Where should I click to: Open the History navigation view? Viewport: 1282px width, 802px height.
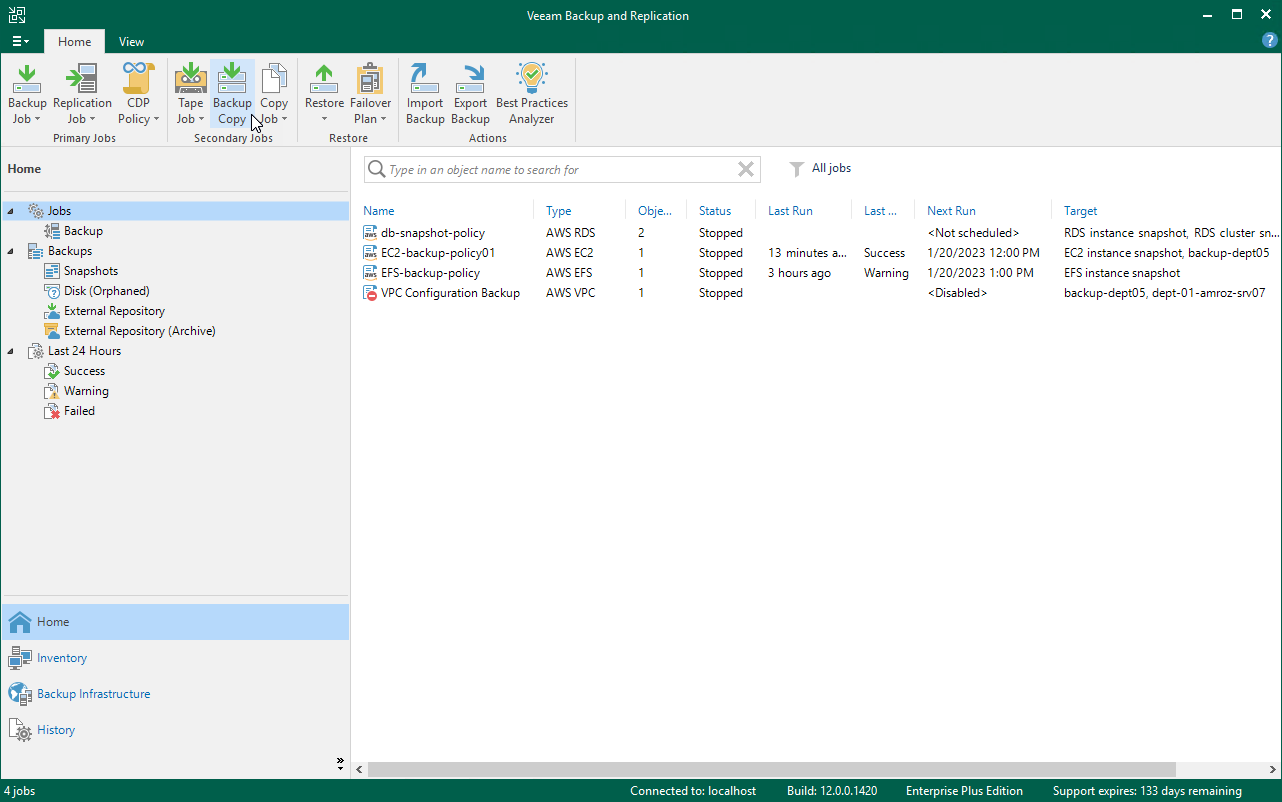point(175,730)
